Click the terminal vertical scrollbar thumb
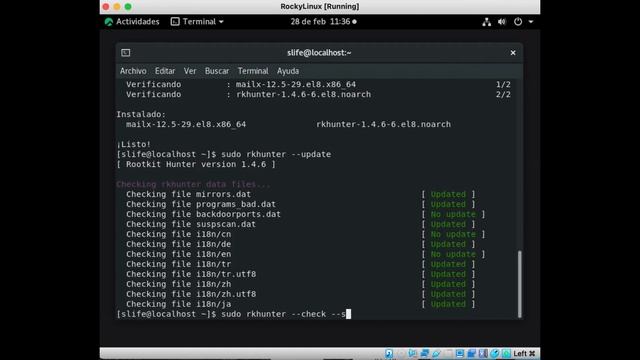The height and width of the screenshot is (360, 640). (x=519, y=284)
